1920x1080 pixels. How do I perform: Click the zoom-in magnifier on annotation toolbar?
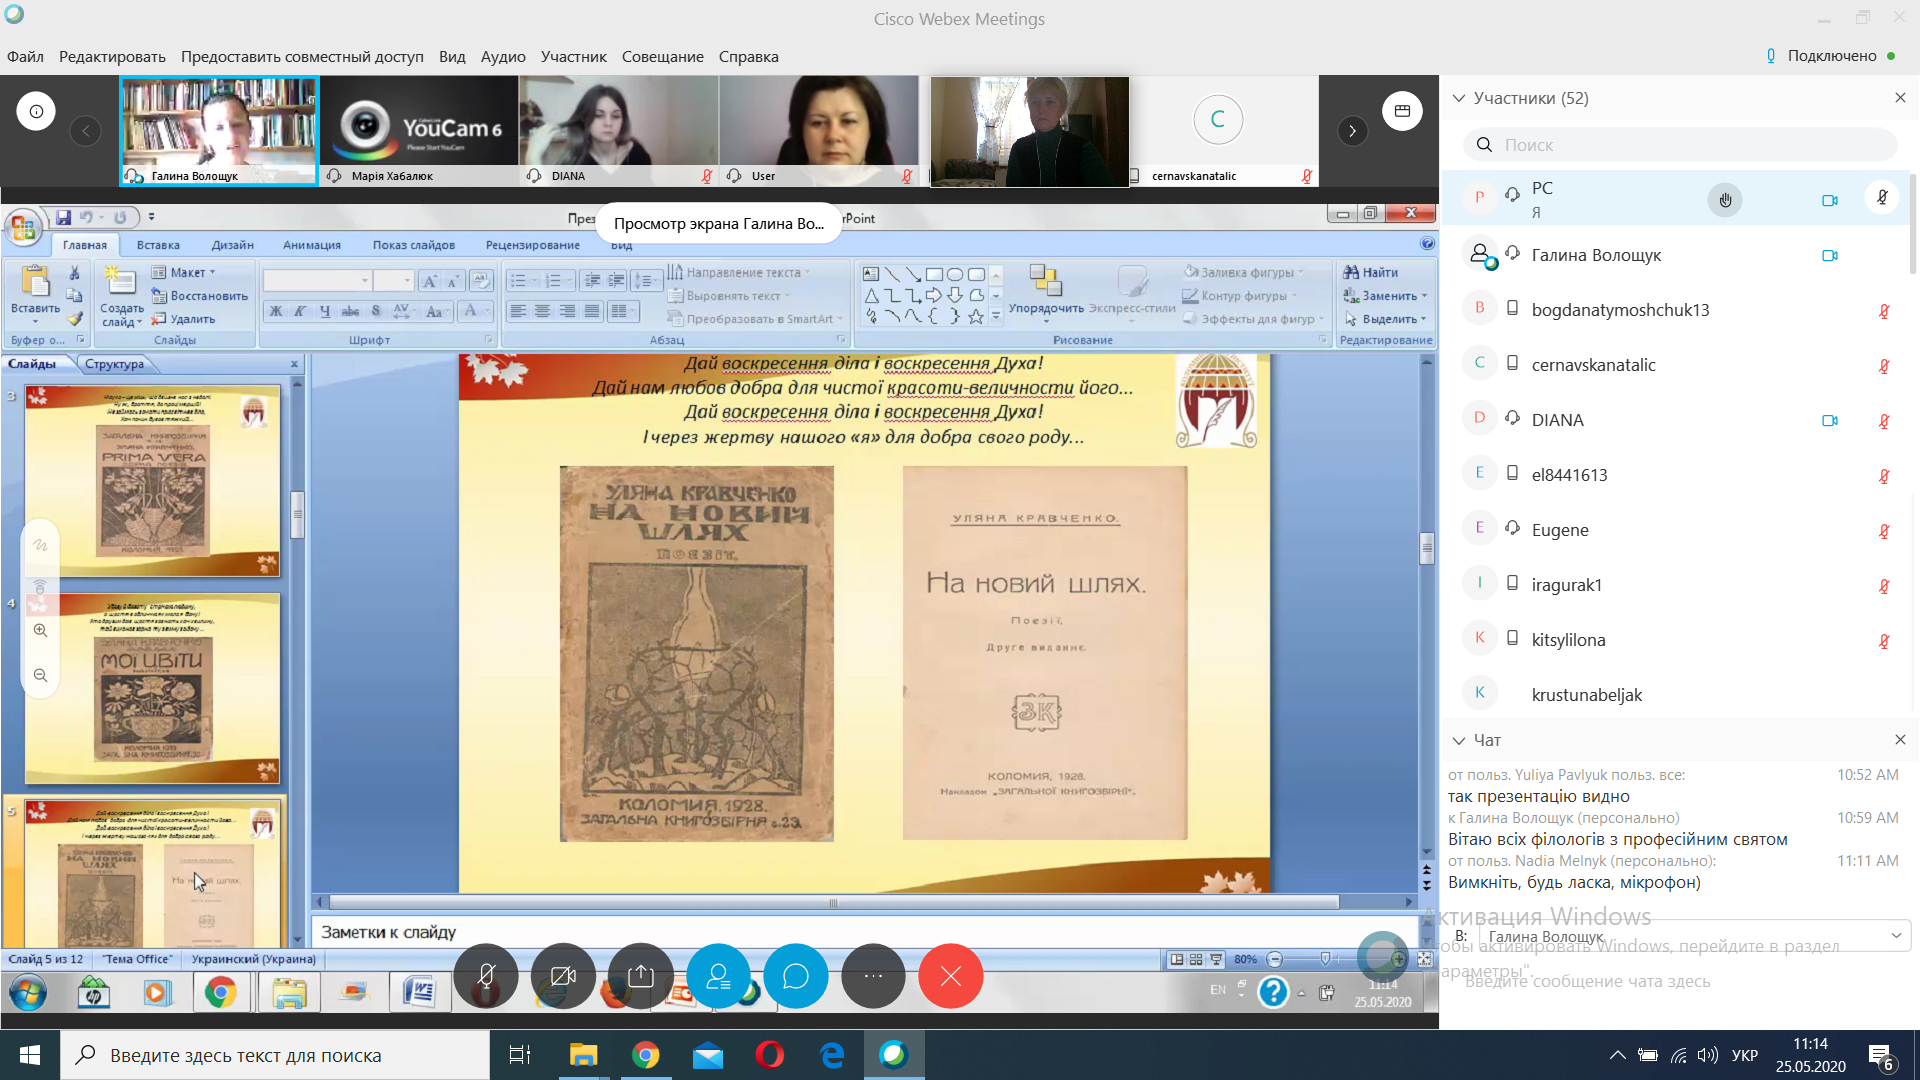(x=40, y=630)
